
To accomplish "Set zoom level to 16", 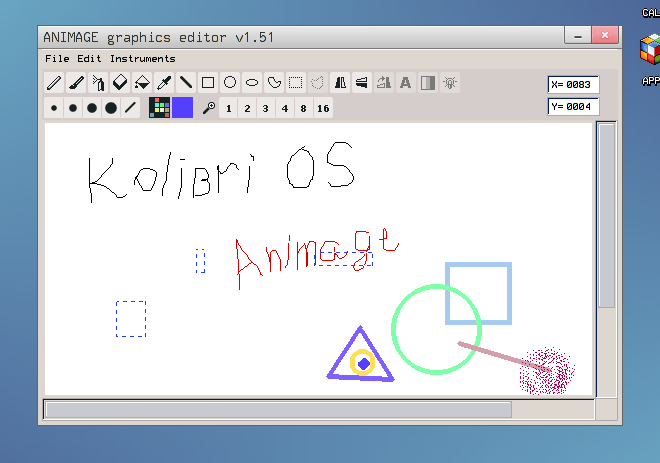I will tap(323, 109).
